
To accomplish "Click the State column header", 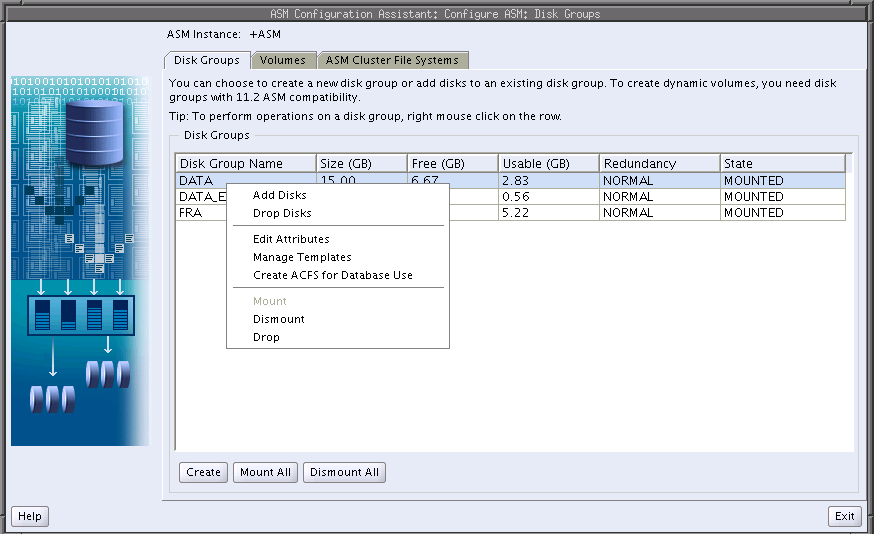I will click(783, 163).
